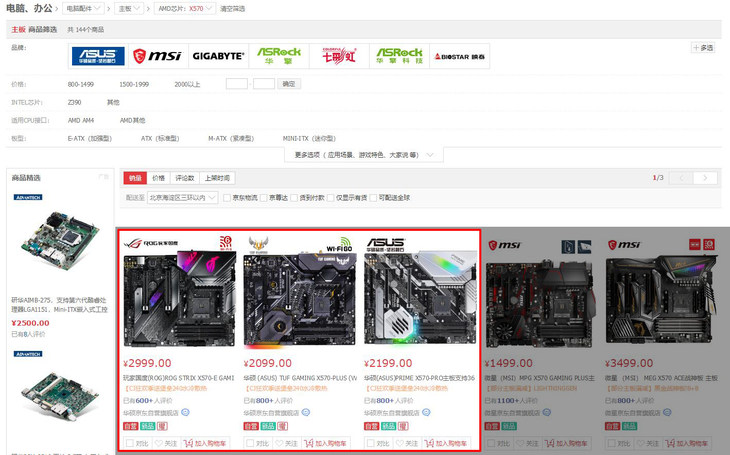730x455 pixels.
Task: Filter by Colorful 七彩虹 brand logo
Action: [339, 56]
